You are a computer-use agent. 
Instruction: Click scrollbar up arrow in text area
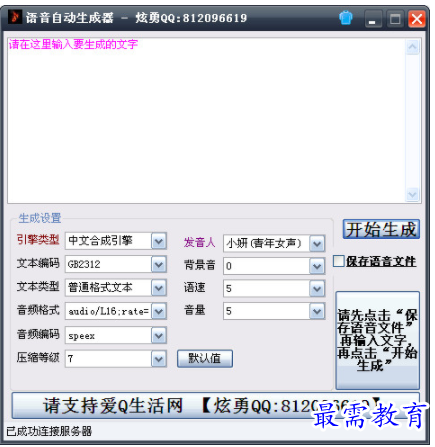tap(412, 47)
